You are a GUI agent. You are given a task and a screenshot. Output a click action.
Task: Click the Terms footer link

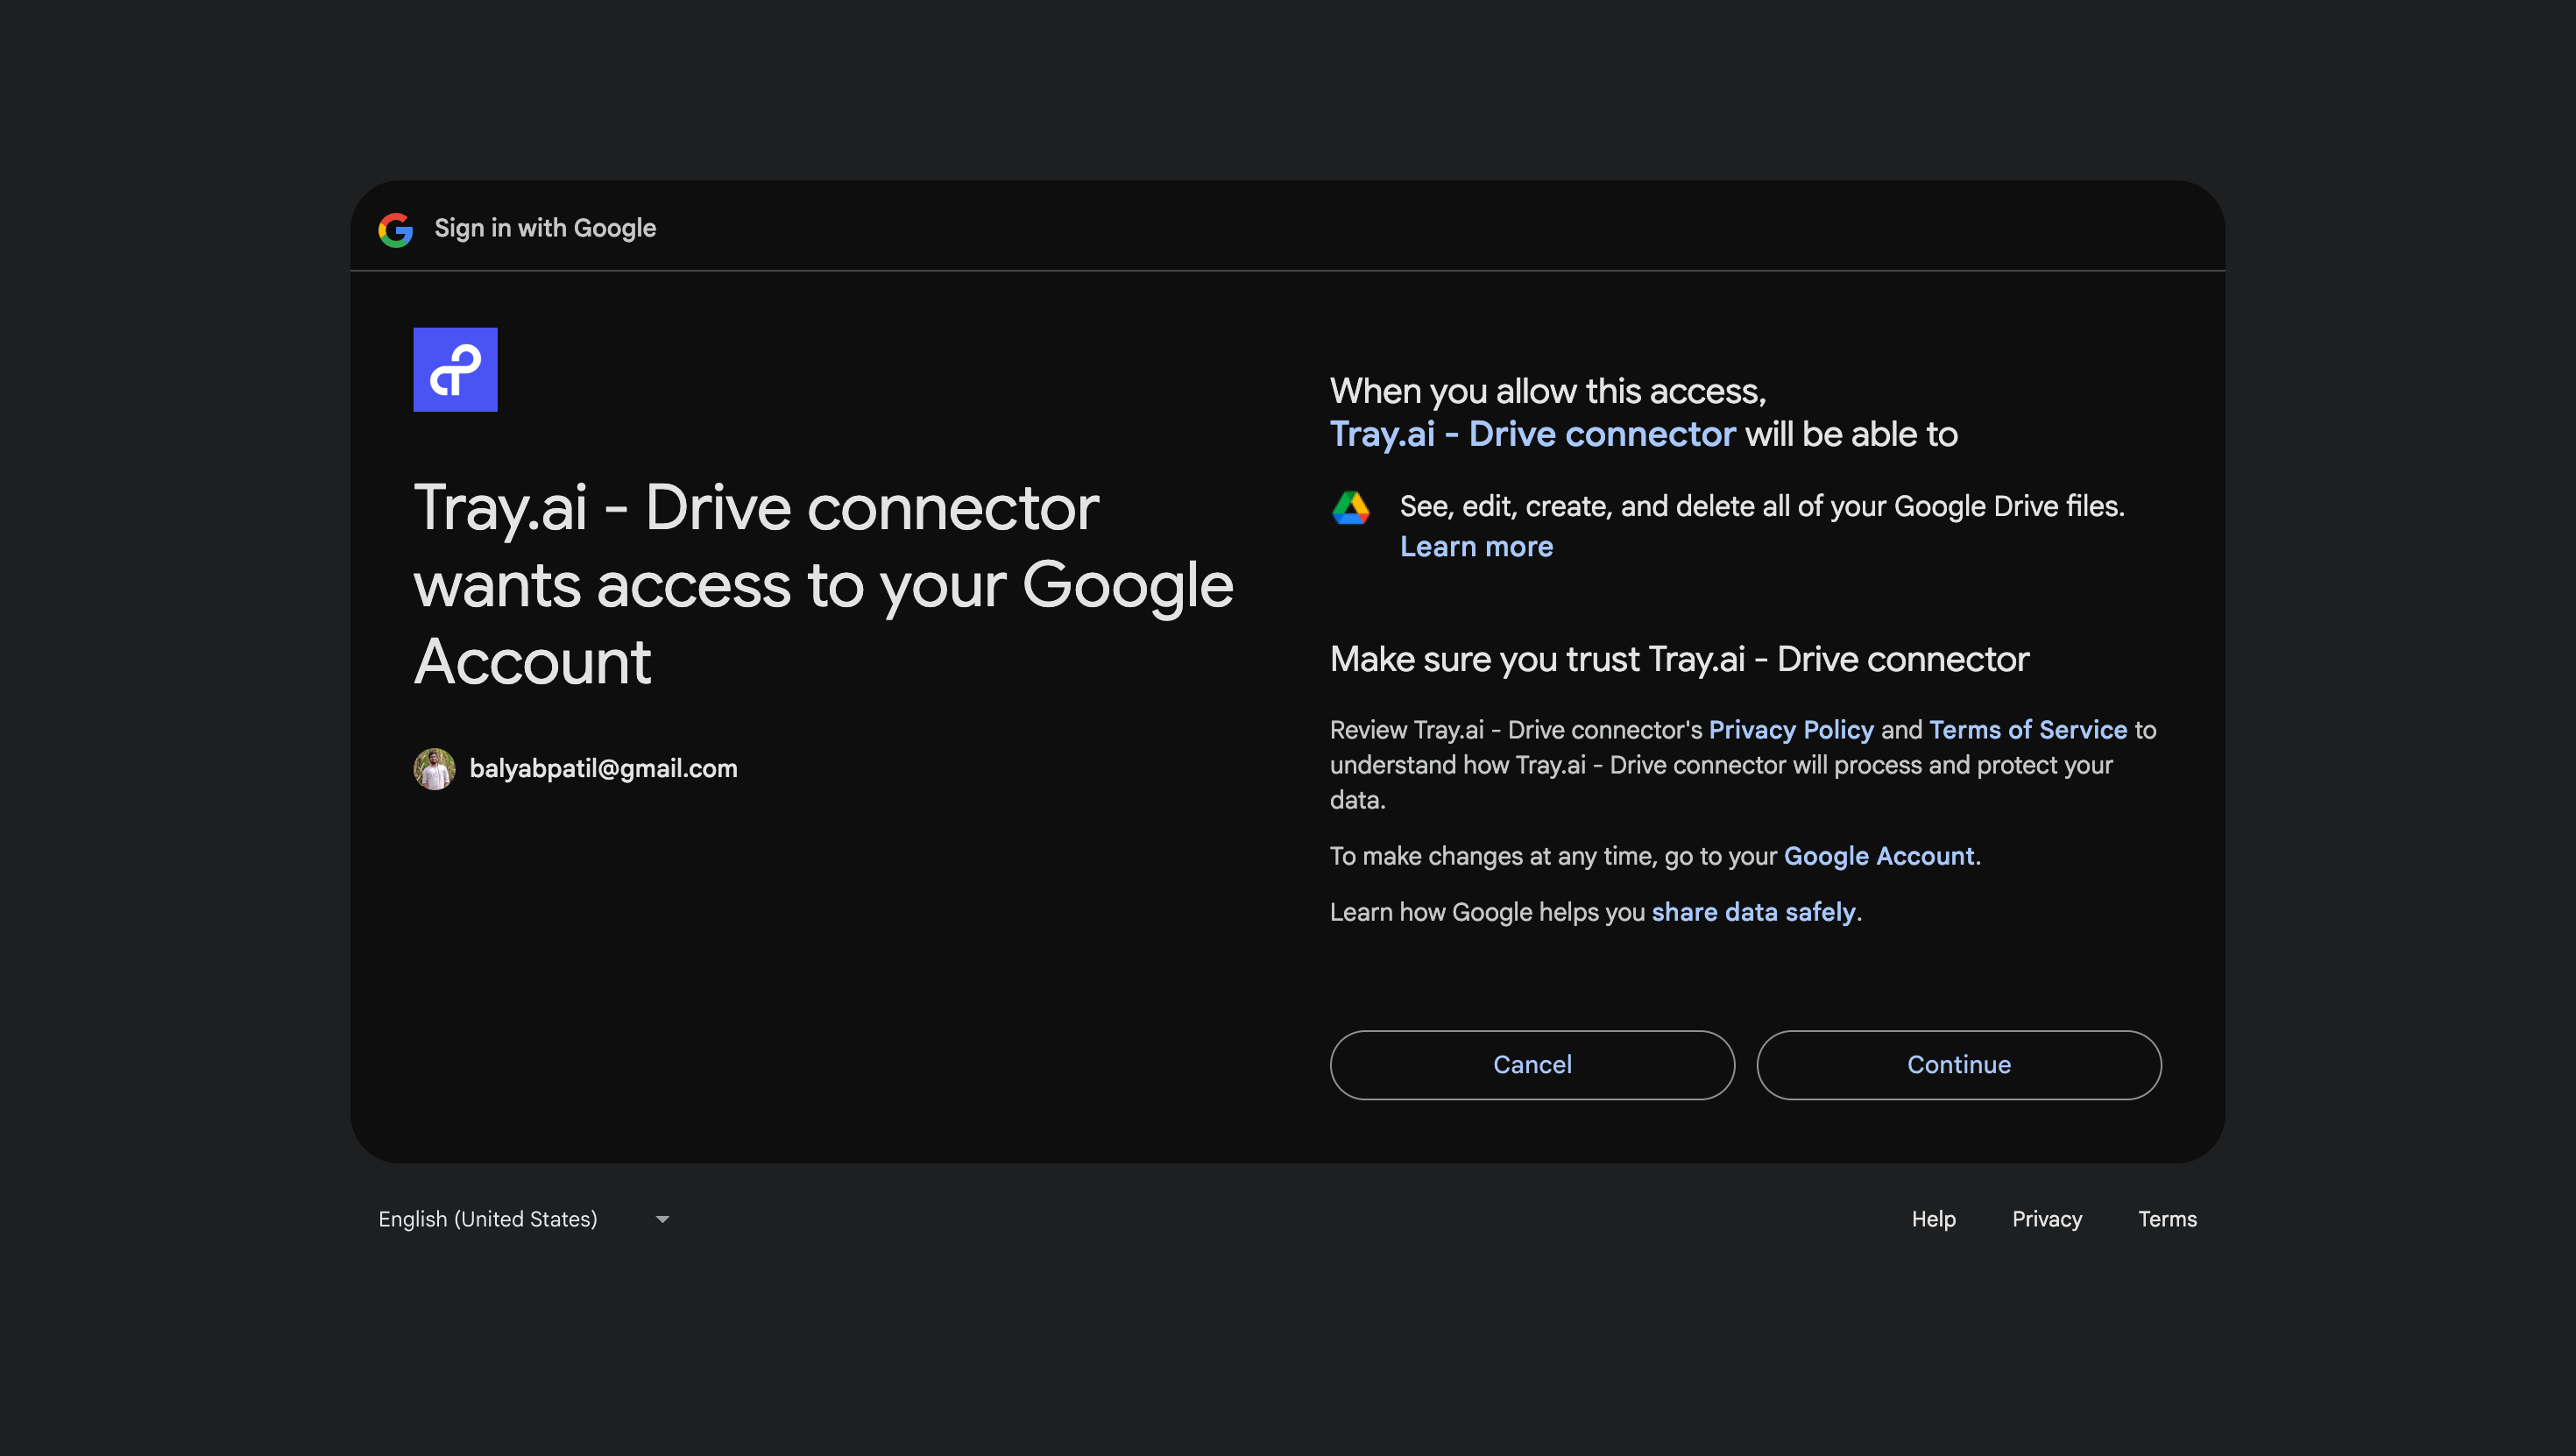pyautogui.click(x=2167, y=1219)
